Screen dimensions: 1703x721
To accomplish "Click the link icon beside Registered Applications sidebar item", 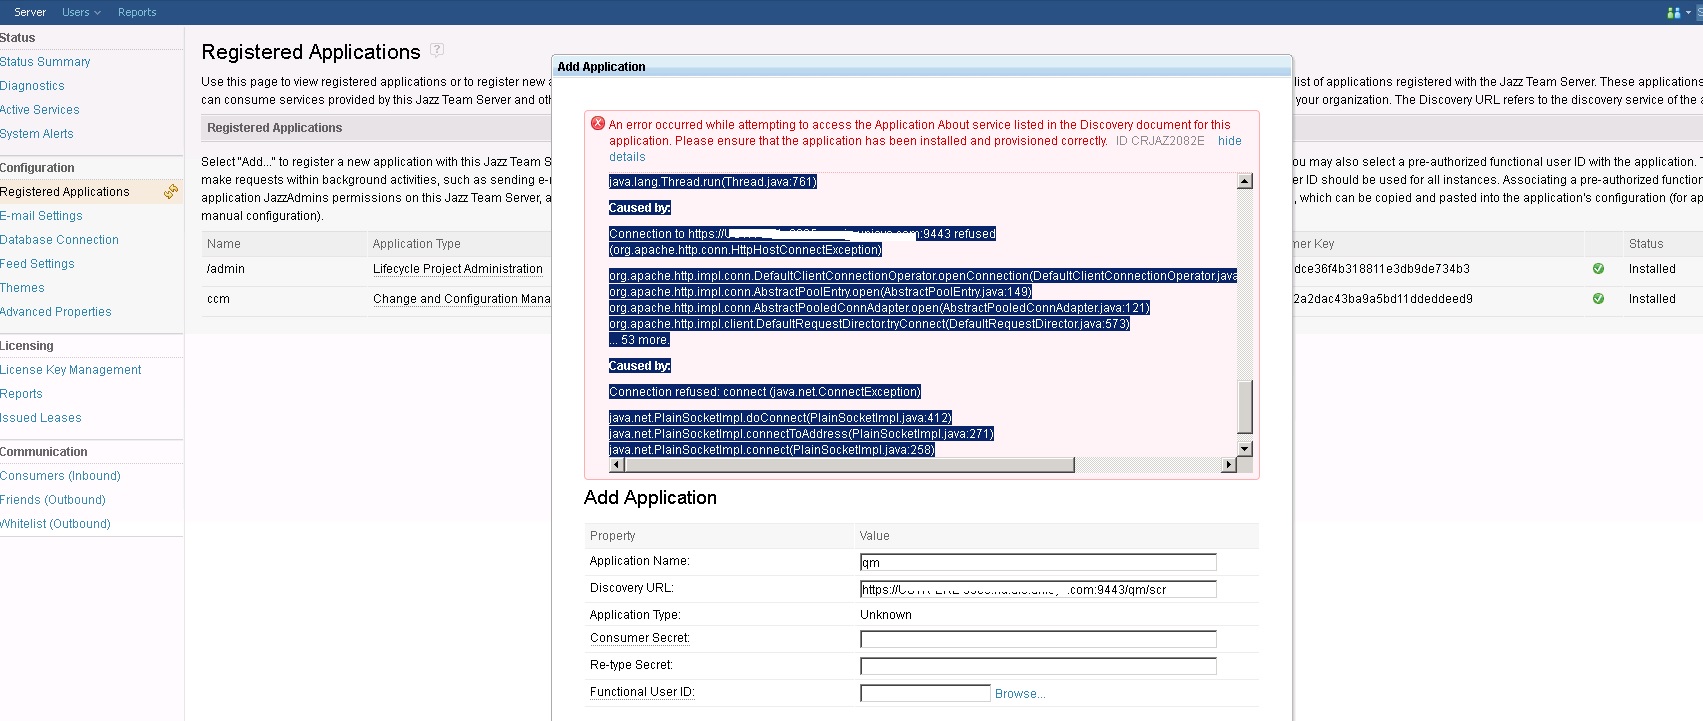I will pyautogui.click(x=171, y=191).
